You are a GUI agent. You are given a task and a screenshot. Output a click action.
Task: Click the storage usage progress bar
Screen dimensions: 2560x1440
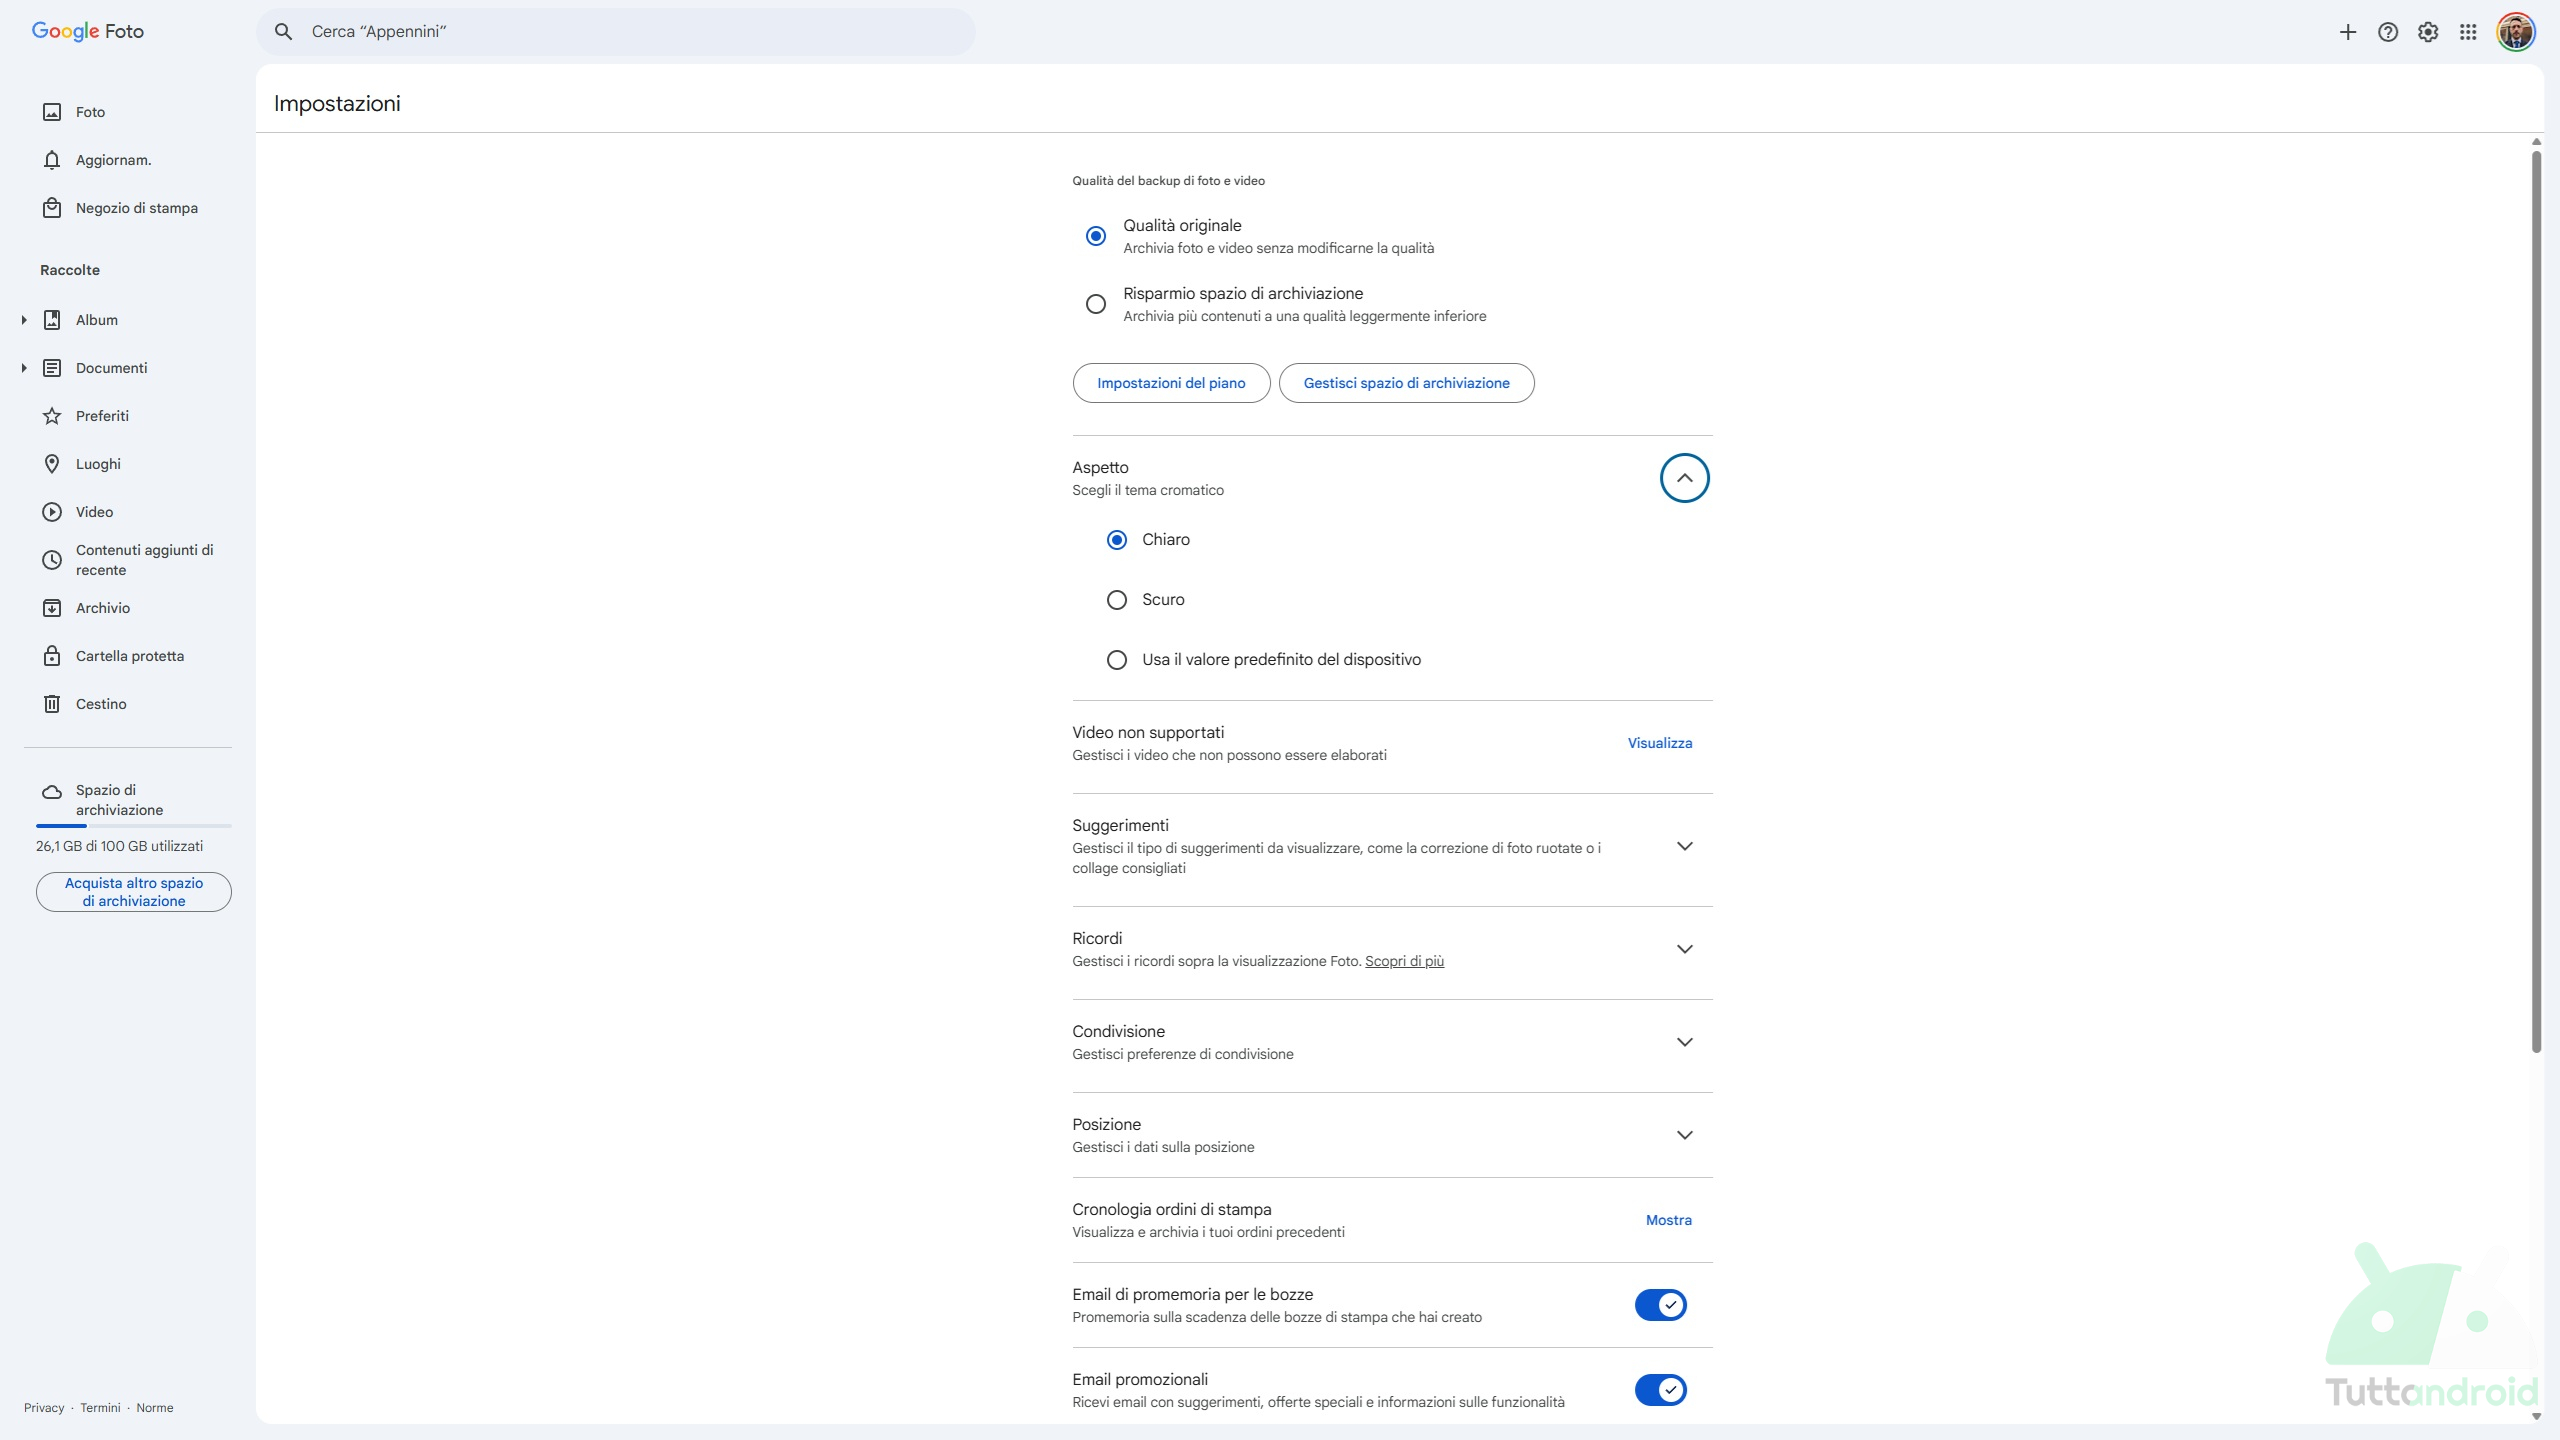[x=133, y=826]
